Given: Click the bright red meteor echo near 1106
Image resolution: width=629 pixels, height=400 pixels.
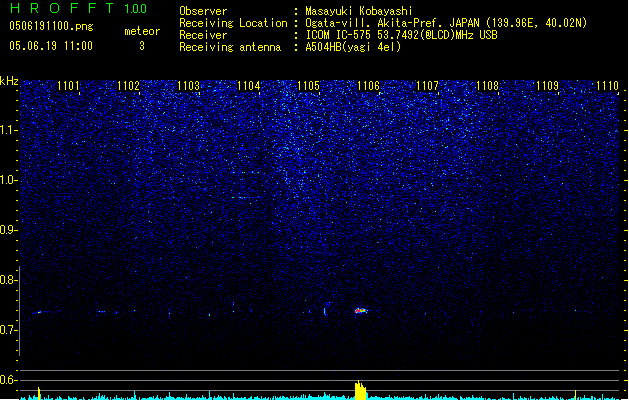Looking at the screenshot, I should (x=361, y=311).
